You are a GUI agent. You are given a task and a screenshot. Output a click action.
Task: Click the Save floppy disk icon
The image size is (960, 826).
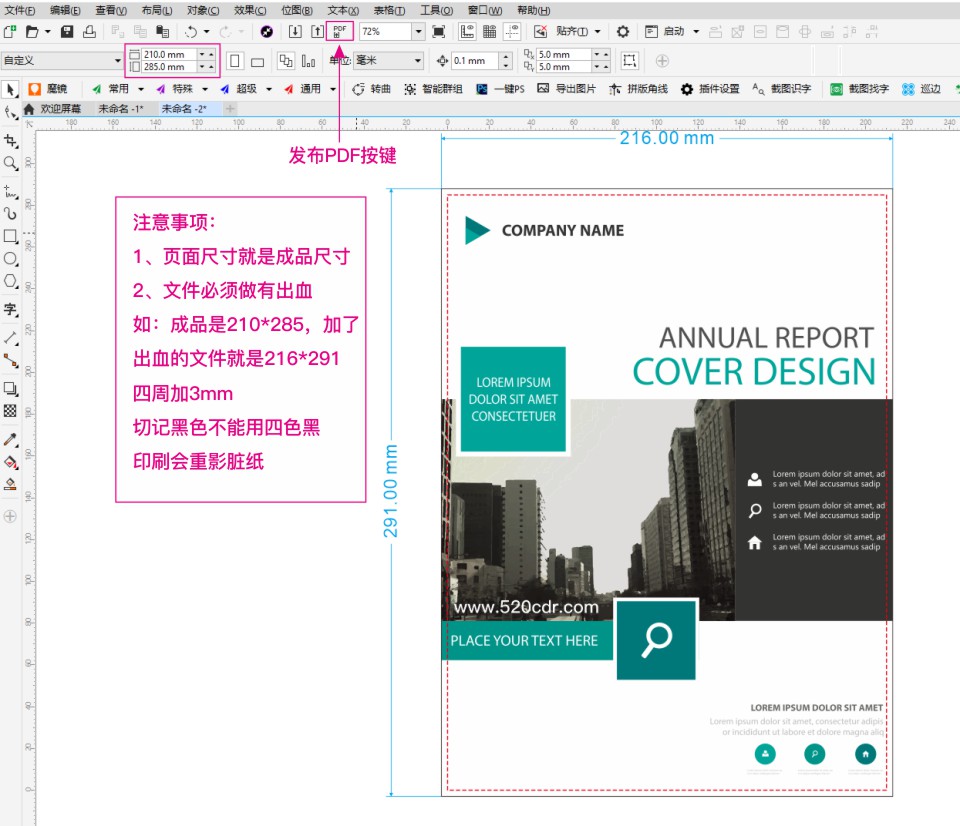click(67, 31)
